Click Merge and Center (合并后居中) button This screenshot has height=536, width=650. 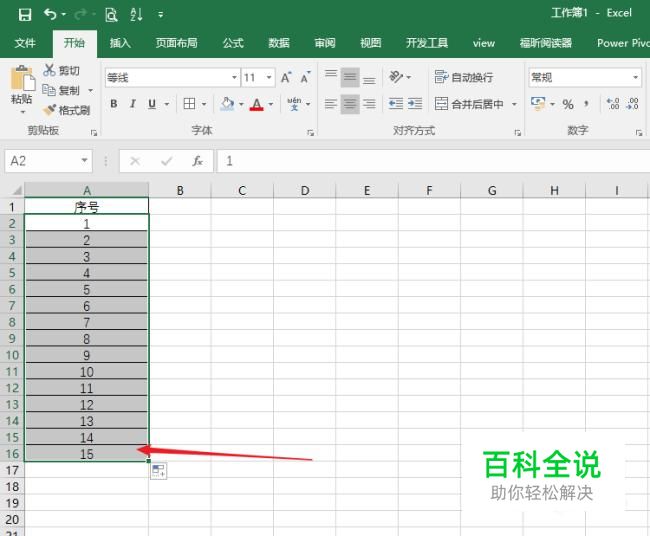point(470,104)
